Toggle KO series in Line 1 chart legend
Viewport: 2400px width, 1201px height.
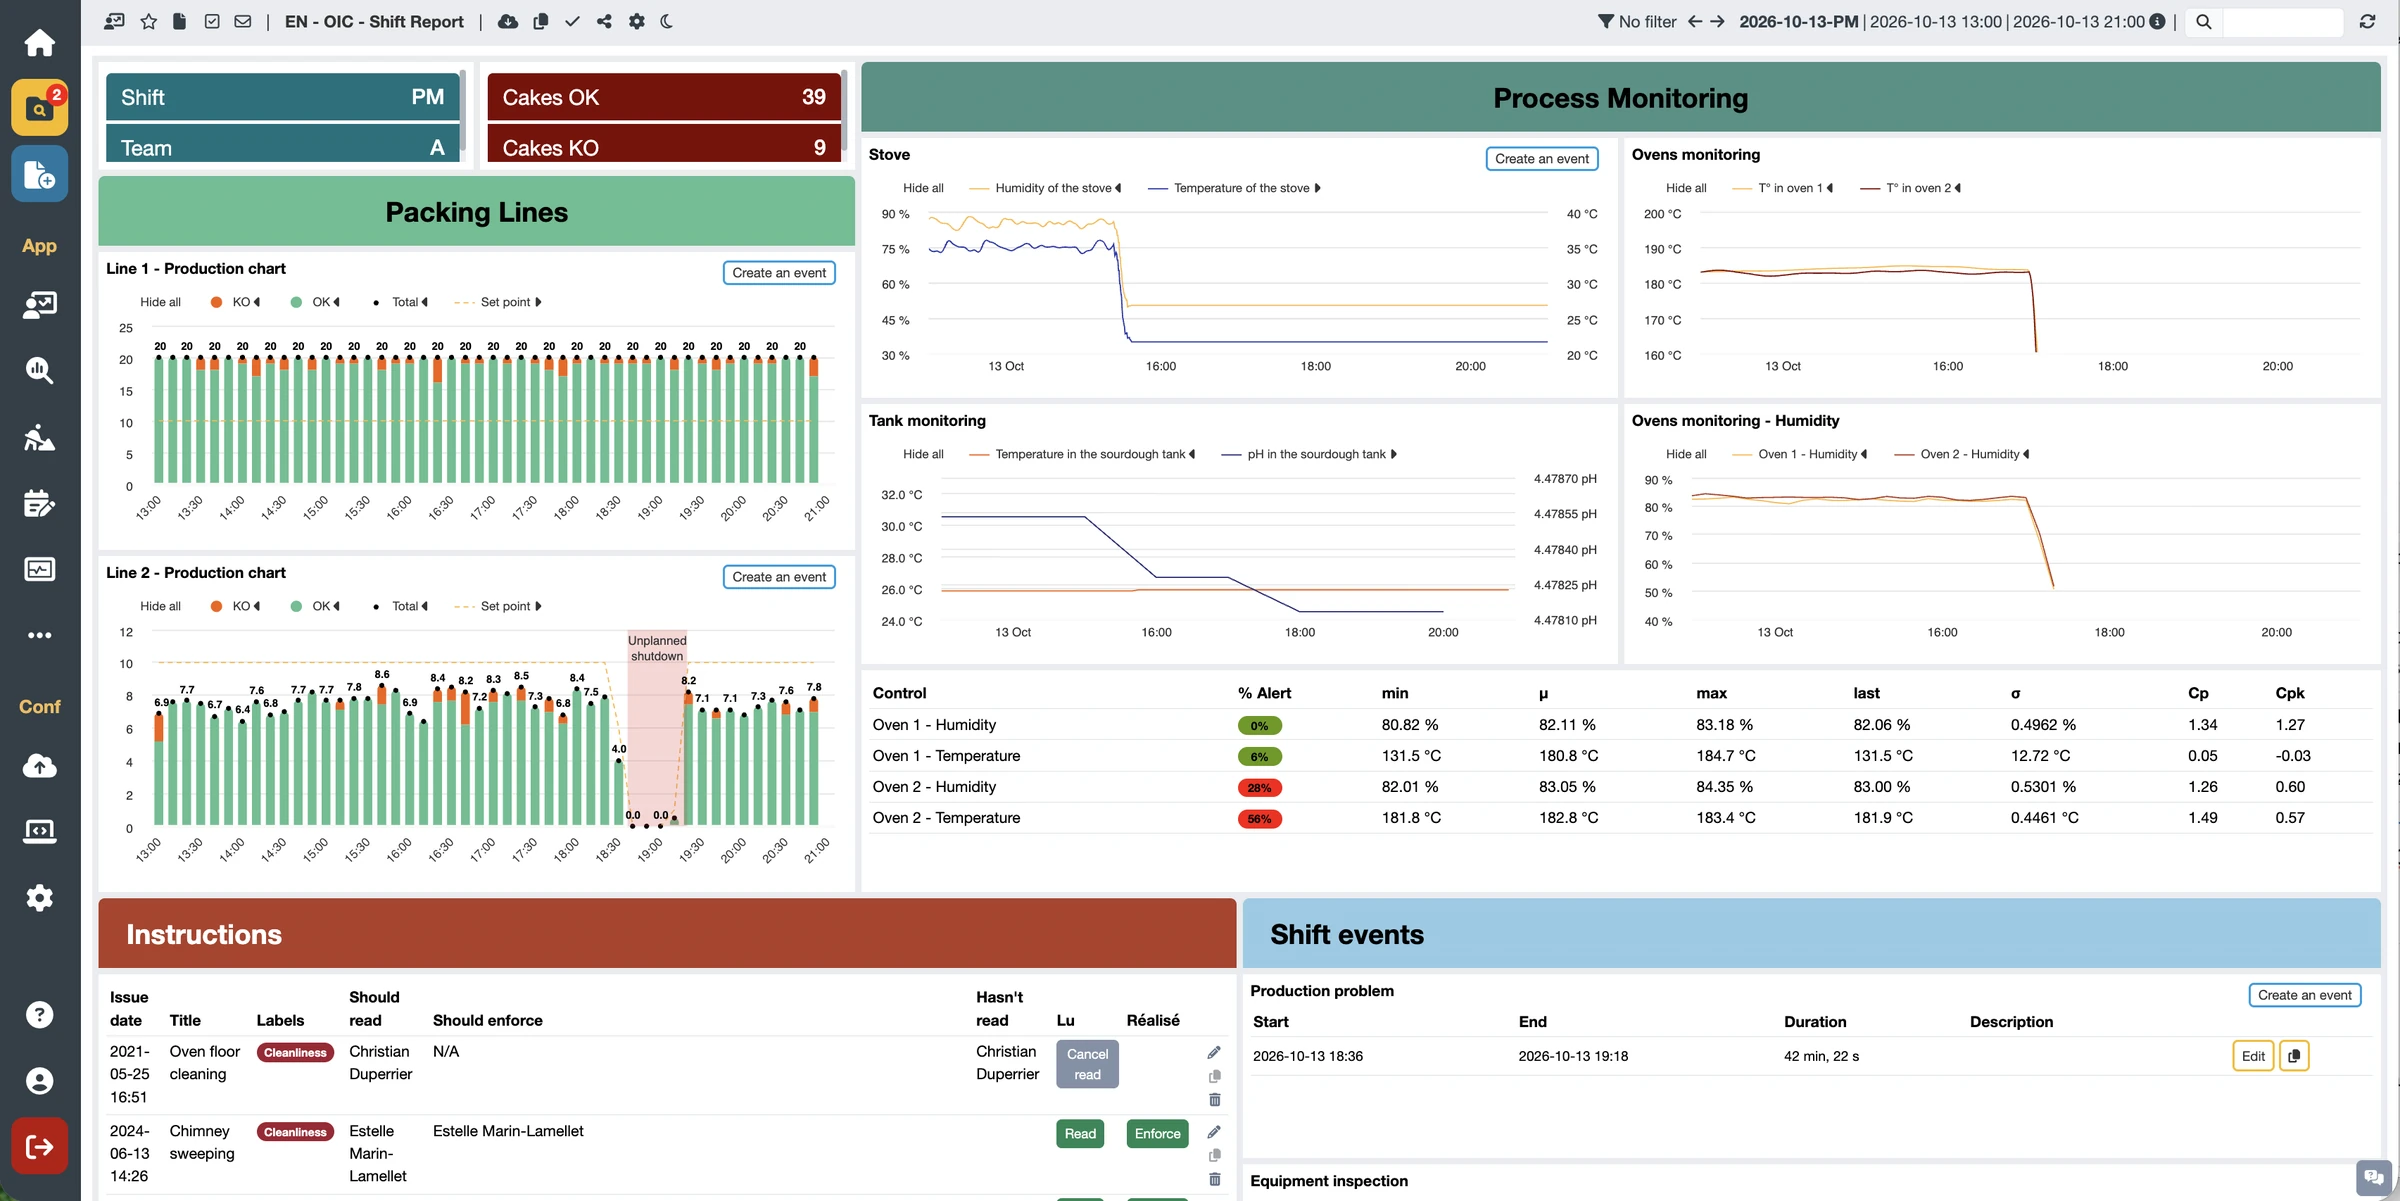[235, 302]
